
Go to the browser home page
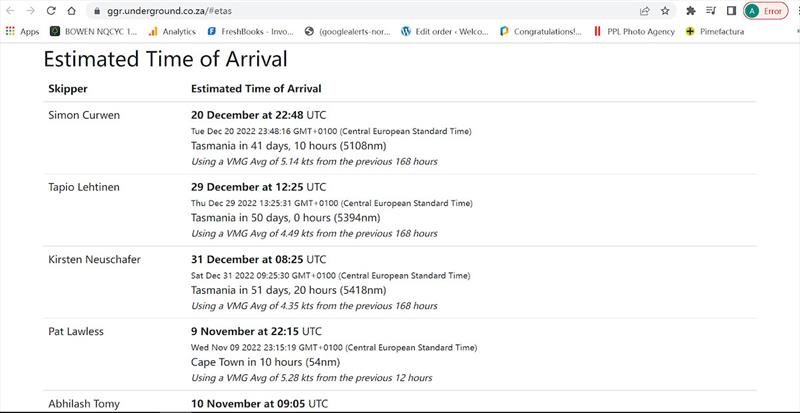click(72, 11)
